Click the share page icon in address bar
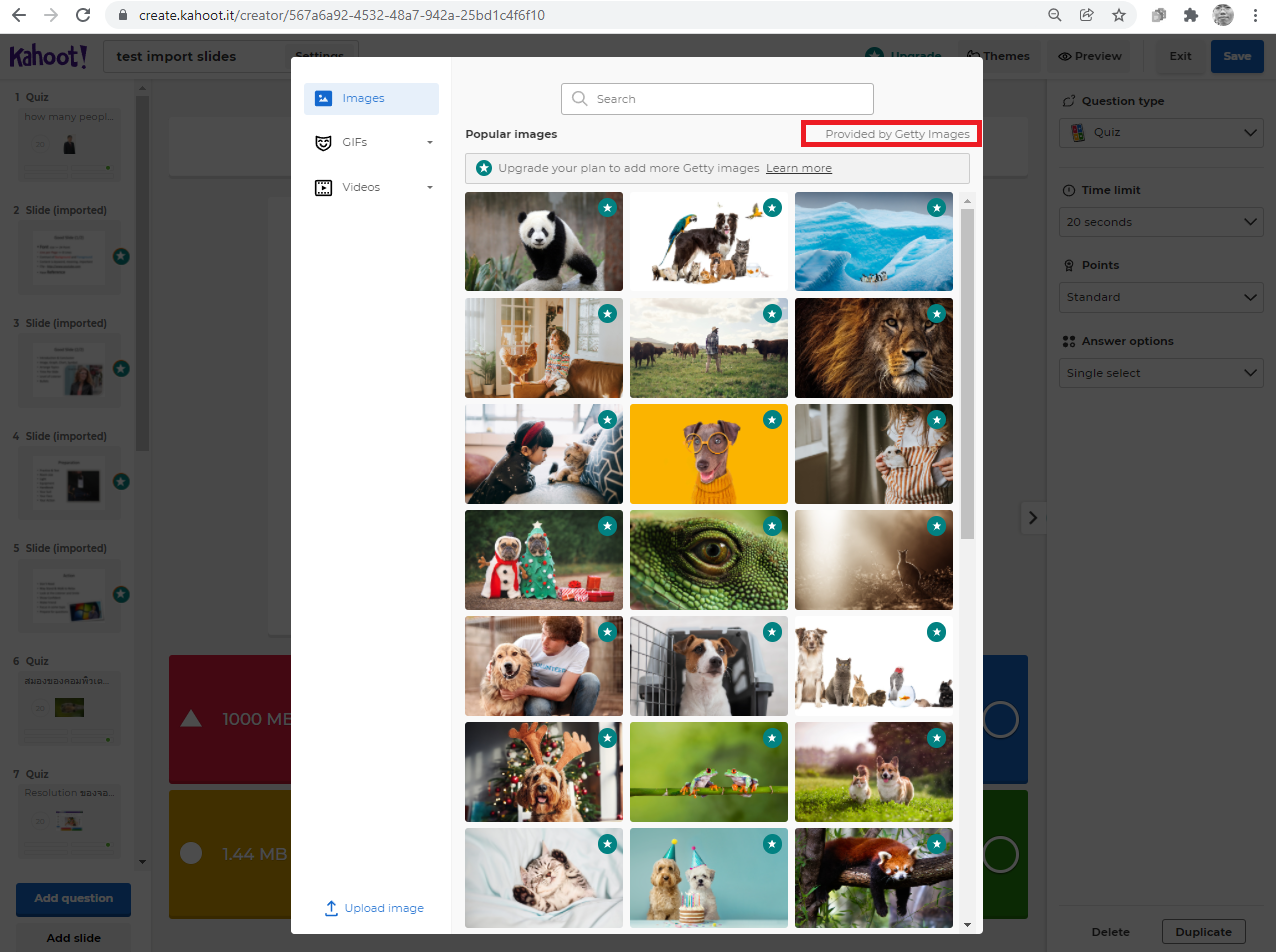 (x=1086, y=15)
